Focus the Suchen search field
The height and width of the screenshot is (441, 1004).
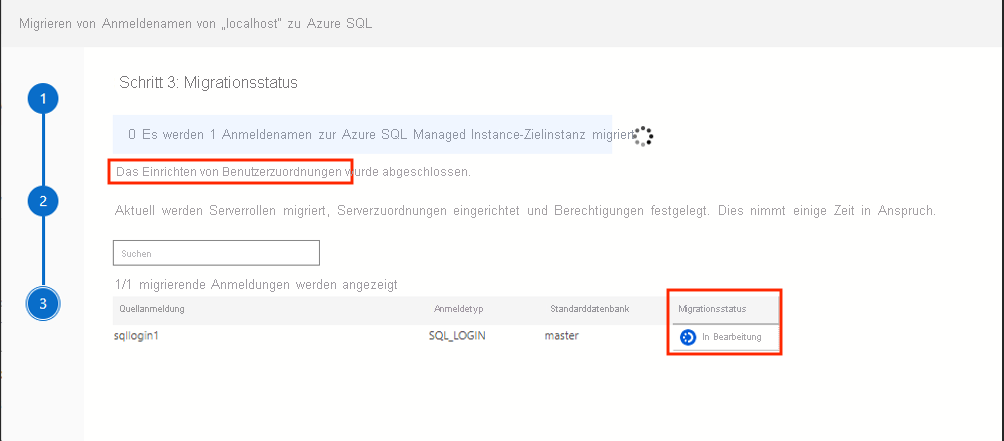(x=216, y=253)
